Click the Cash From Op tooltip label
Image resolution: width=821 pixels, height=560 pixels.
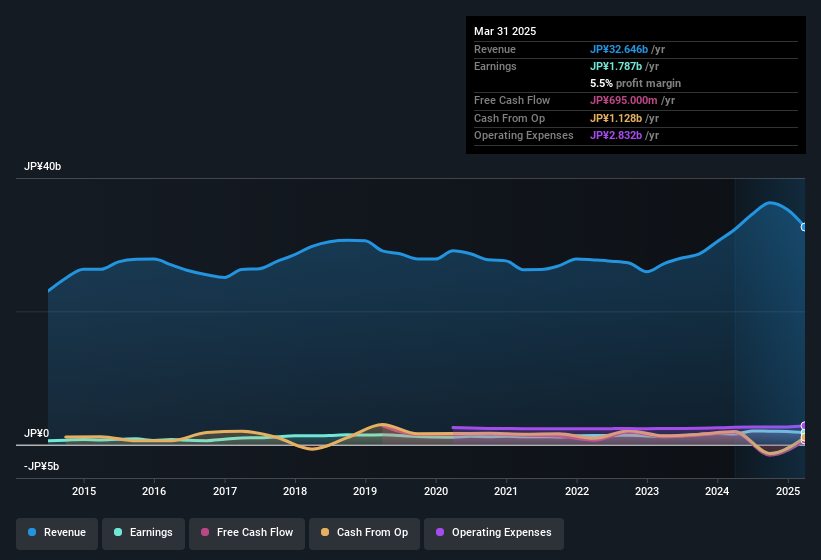(x=509, y=118)
